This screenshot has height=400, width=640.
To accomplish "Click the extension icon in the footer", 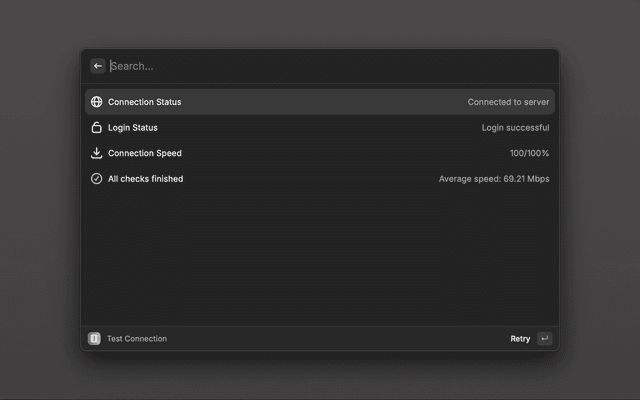I will (x=94, y=339).
